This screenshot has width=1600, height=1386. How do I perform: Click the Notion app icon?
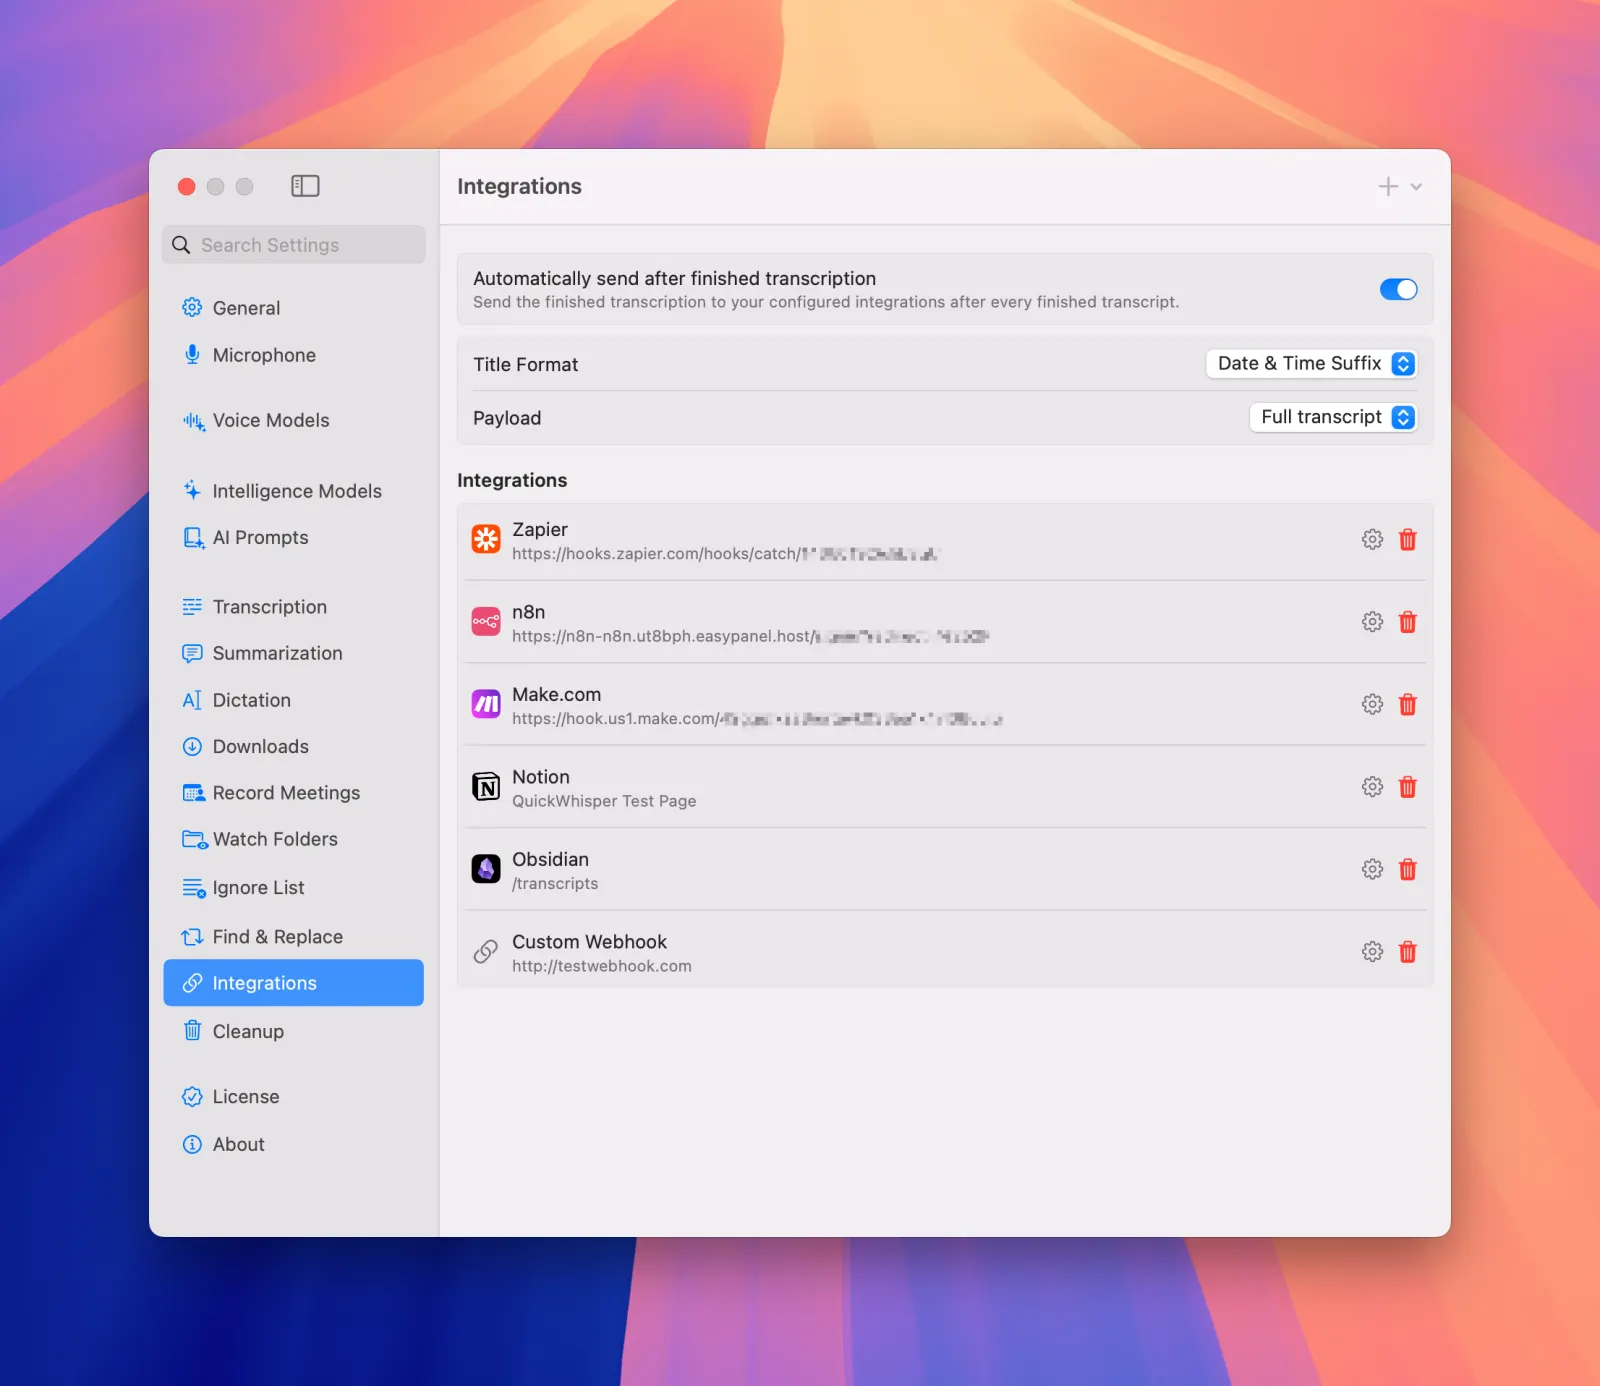click(486, 787)
